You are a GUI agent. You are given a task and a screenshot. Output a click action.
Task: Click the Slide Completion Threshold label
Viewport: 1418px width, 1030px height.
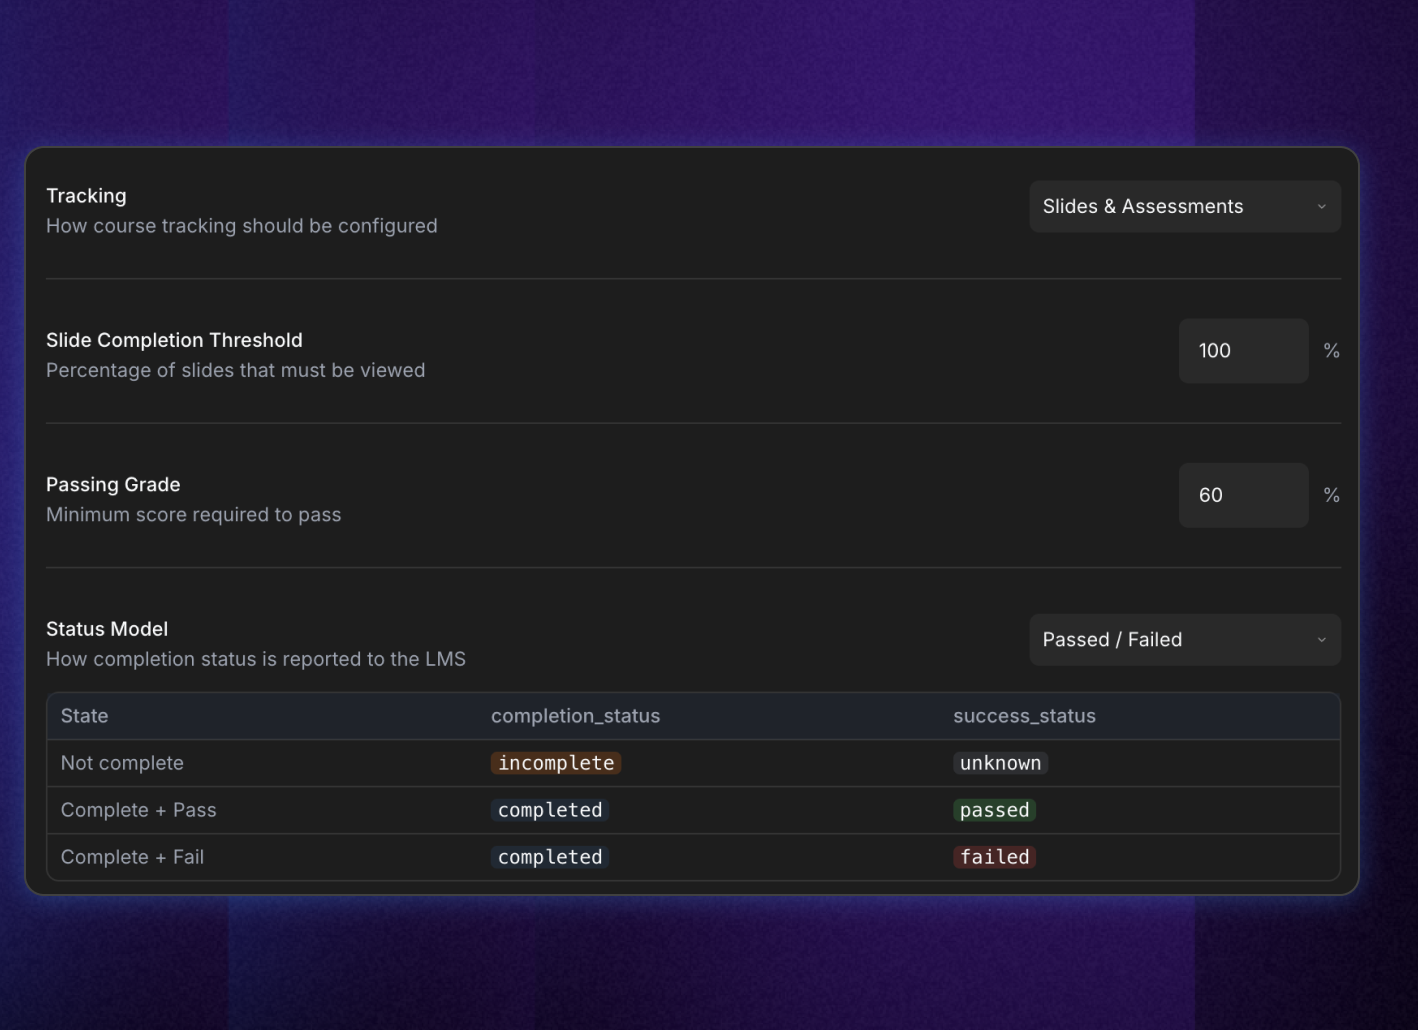tap(174, 340)
